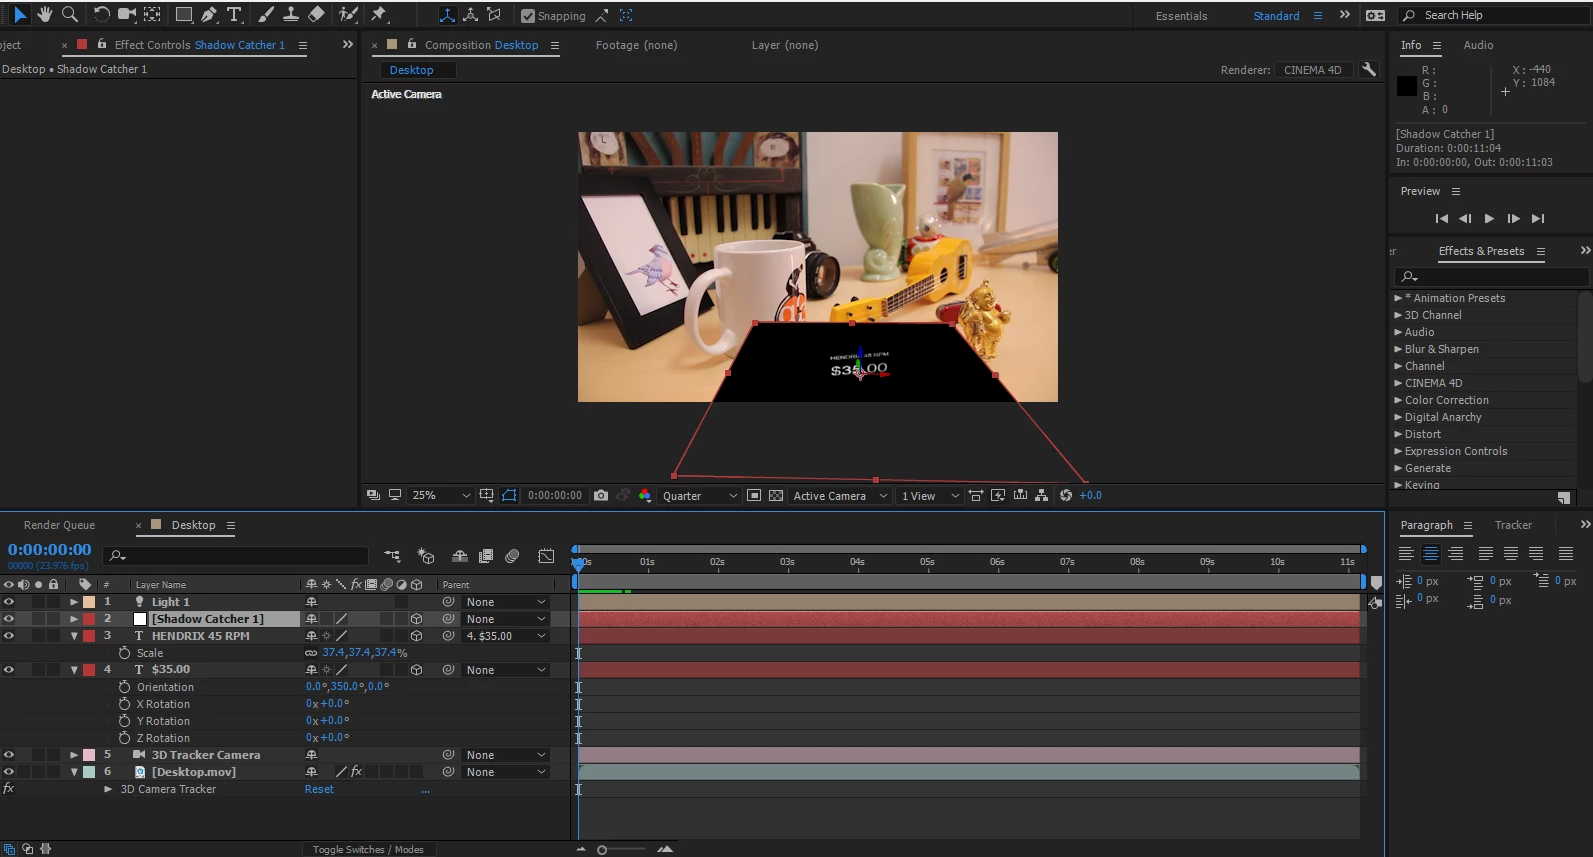1593x857 pixels.
Task: Hide the Light 1 layer
Action: pos(9,602)
